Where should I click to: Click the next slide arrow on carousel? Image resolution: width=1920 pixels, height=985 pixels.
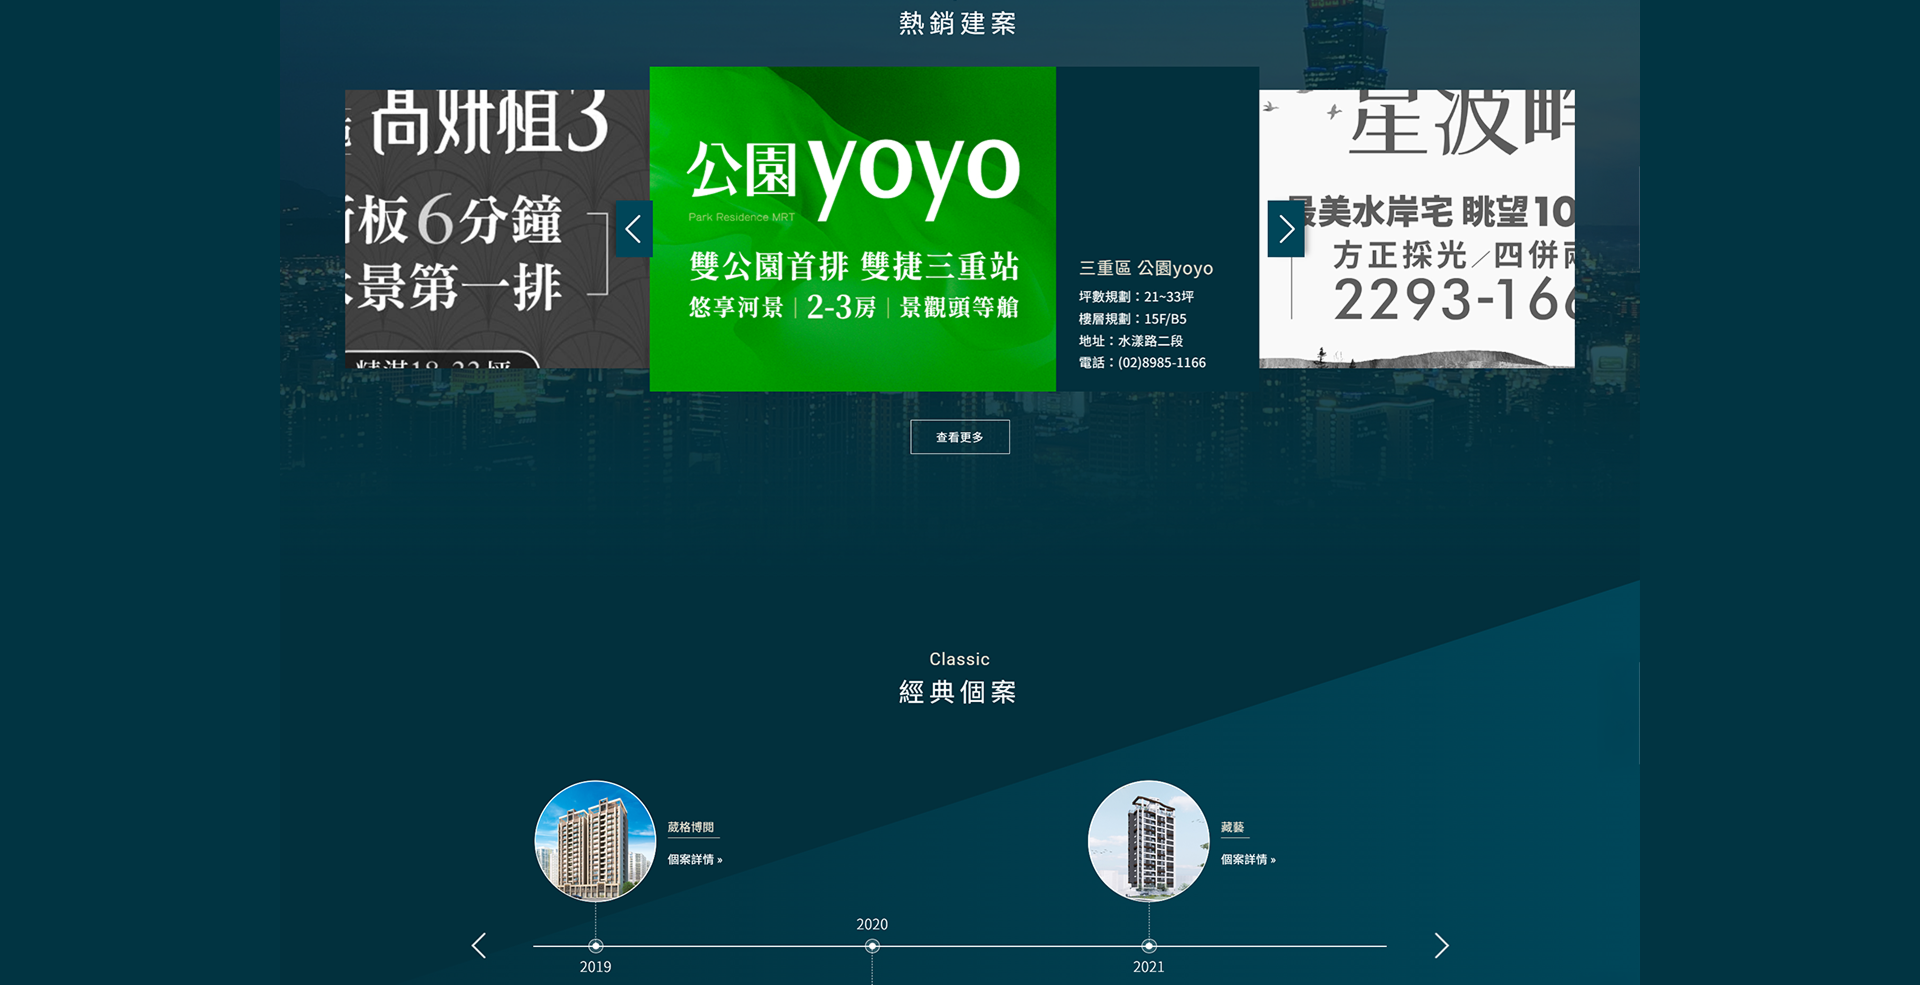pos(1286,229)
